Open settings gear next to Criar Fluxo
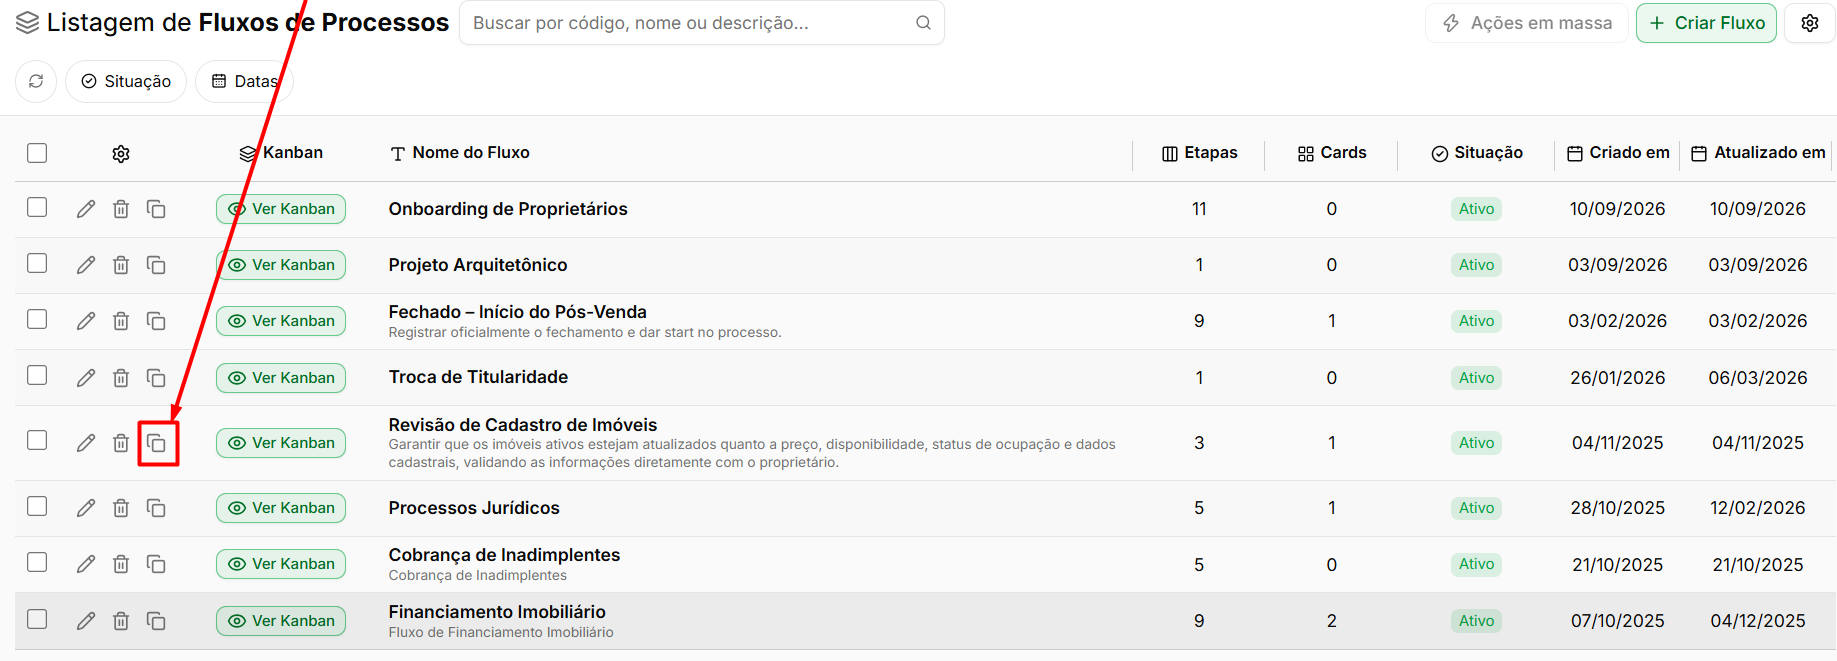1837x661 pixels. coord(1810,23)
